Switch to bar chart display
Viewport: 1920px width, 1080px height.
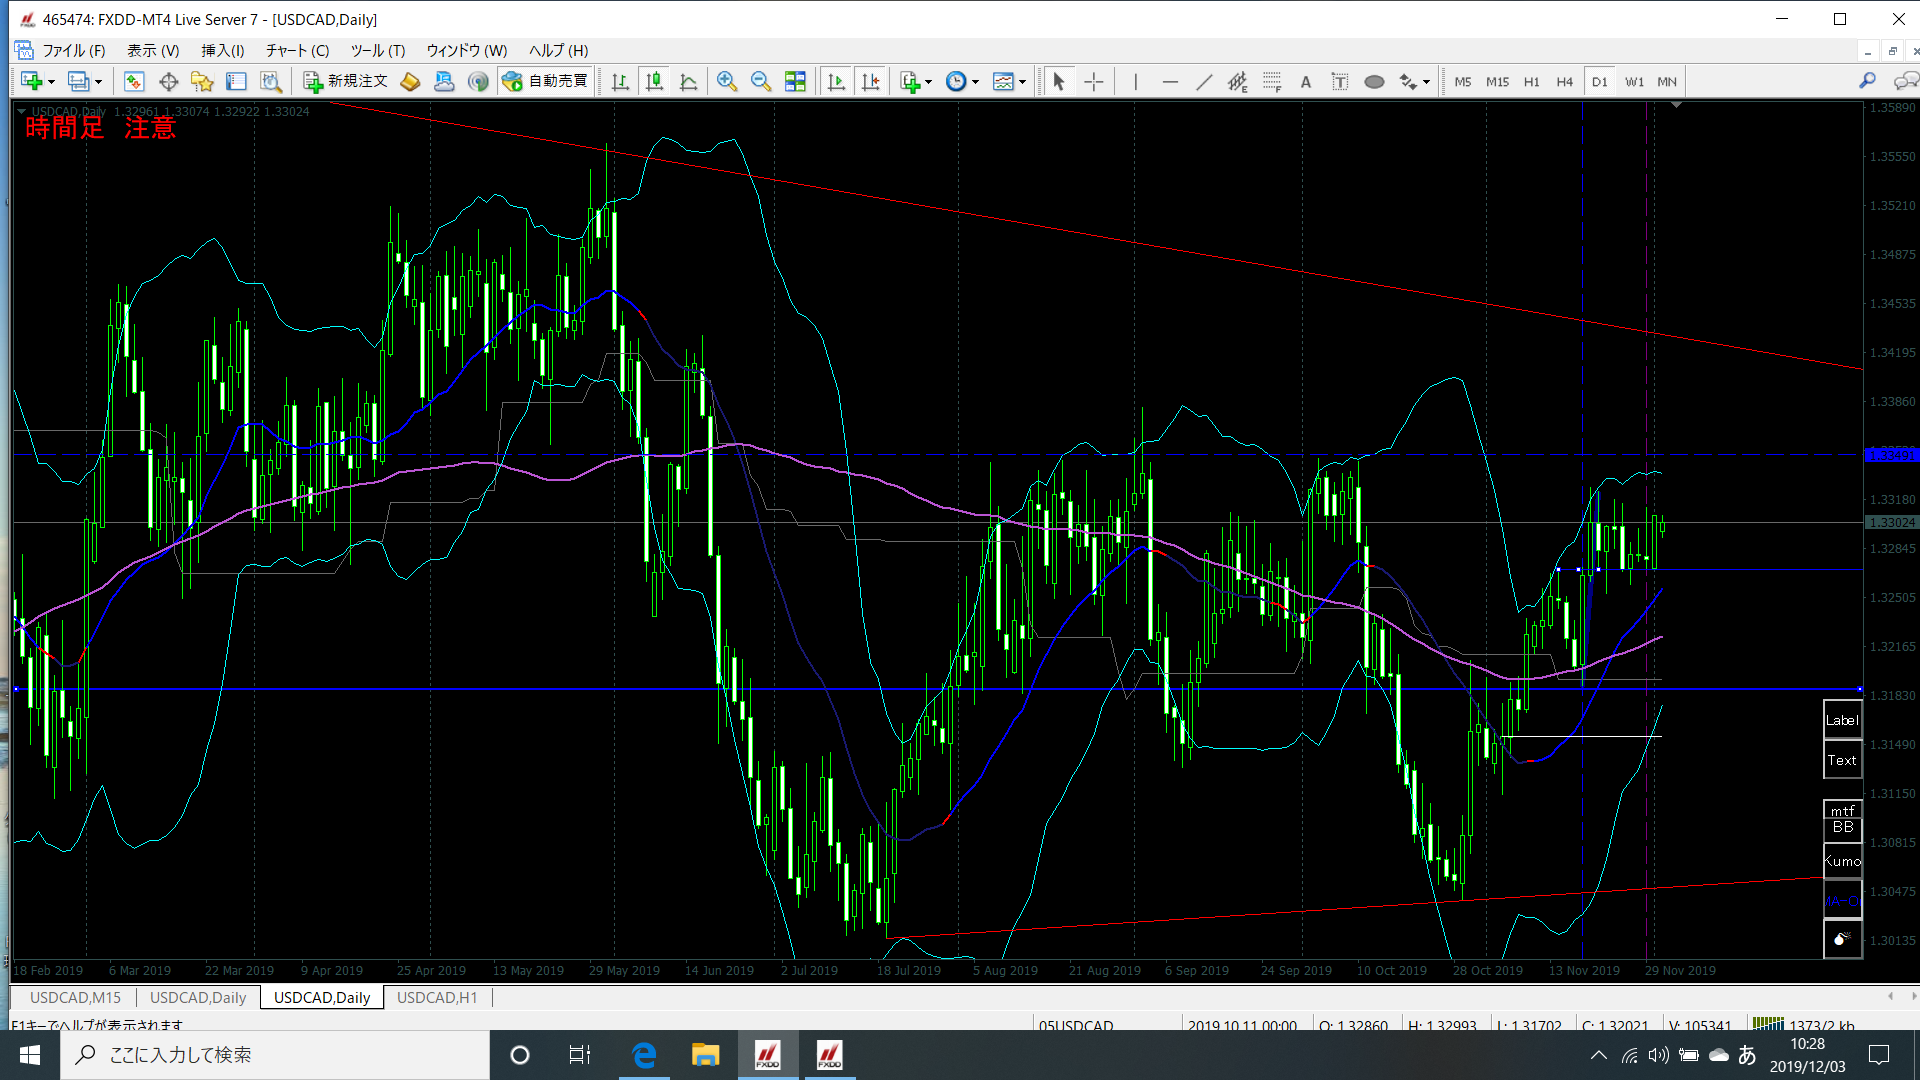[620, 82]
